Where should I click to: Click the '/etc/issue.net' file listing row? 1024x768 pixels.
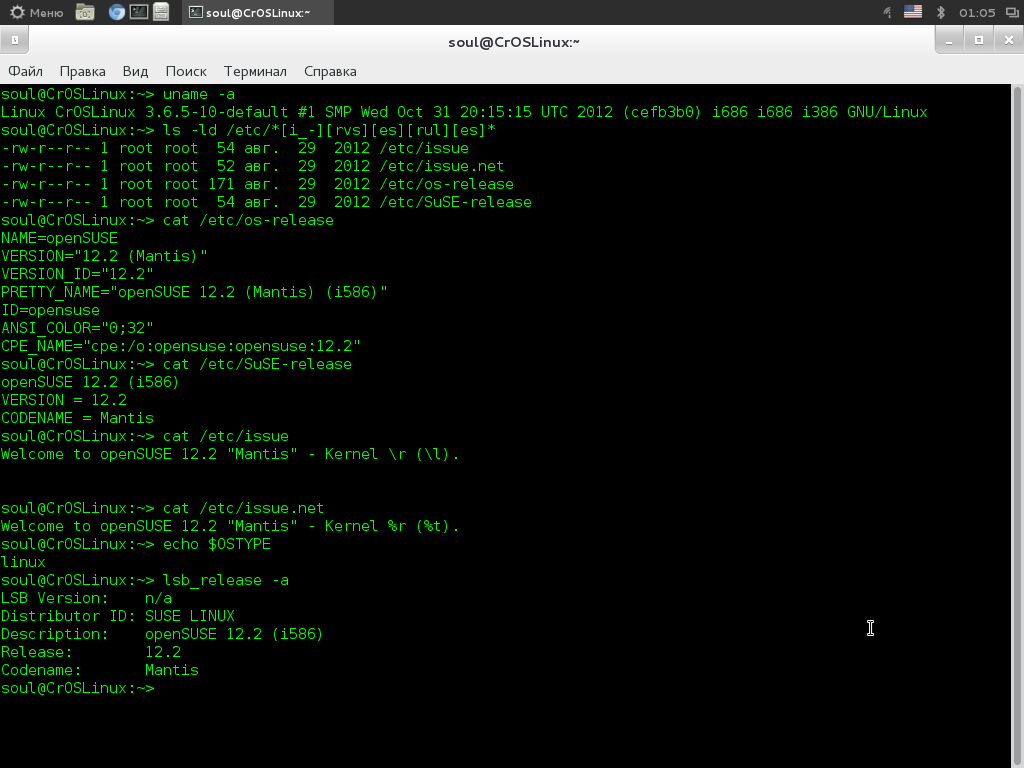point(253,167)
